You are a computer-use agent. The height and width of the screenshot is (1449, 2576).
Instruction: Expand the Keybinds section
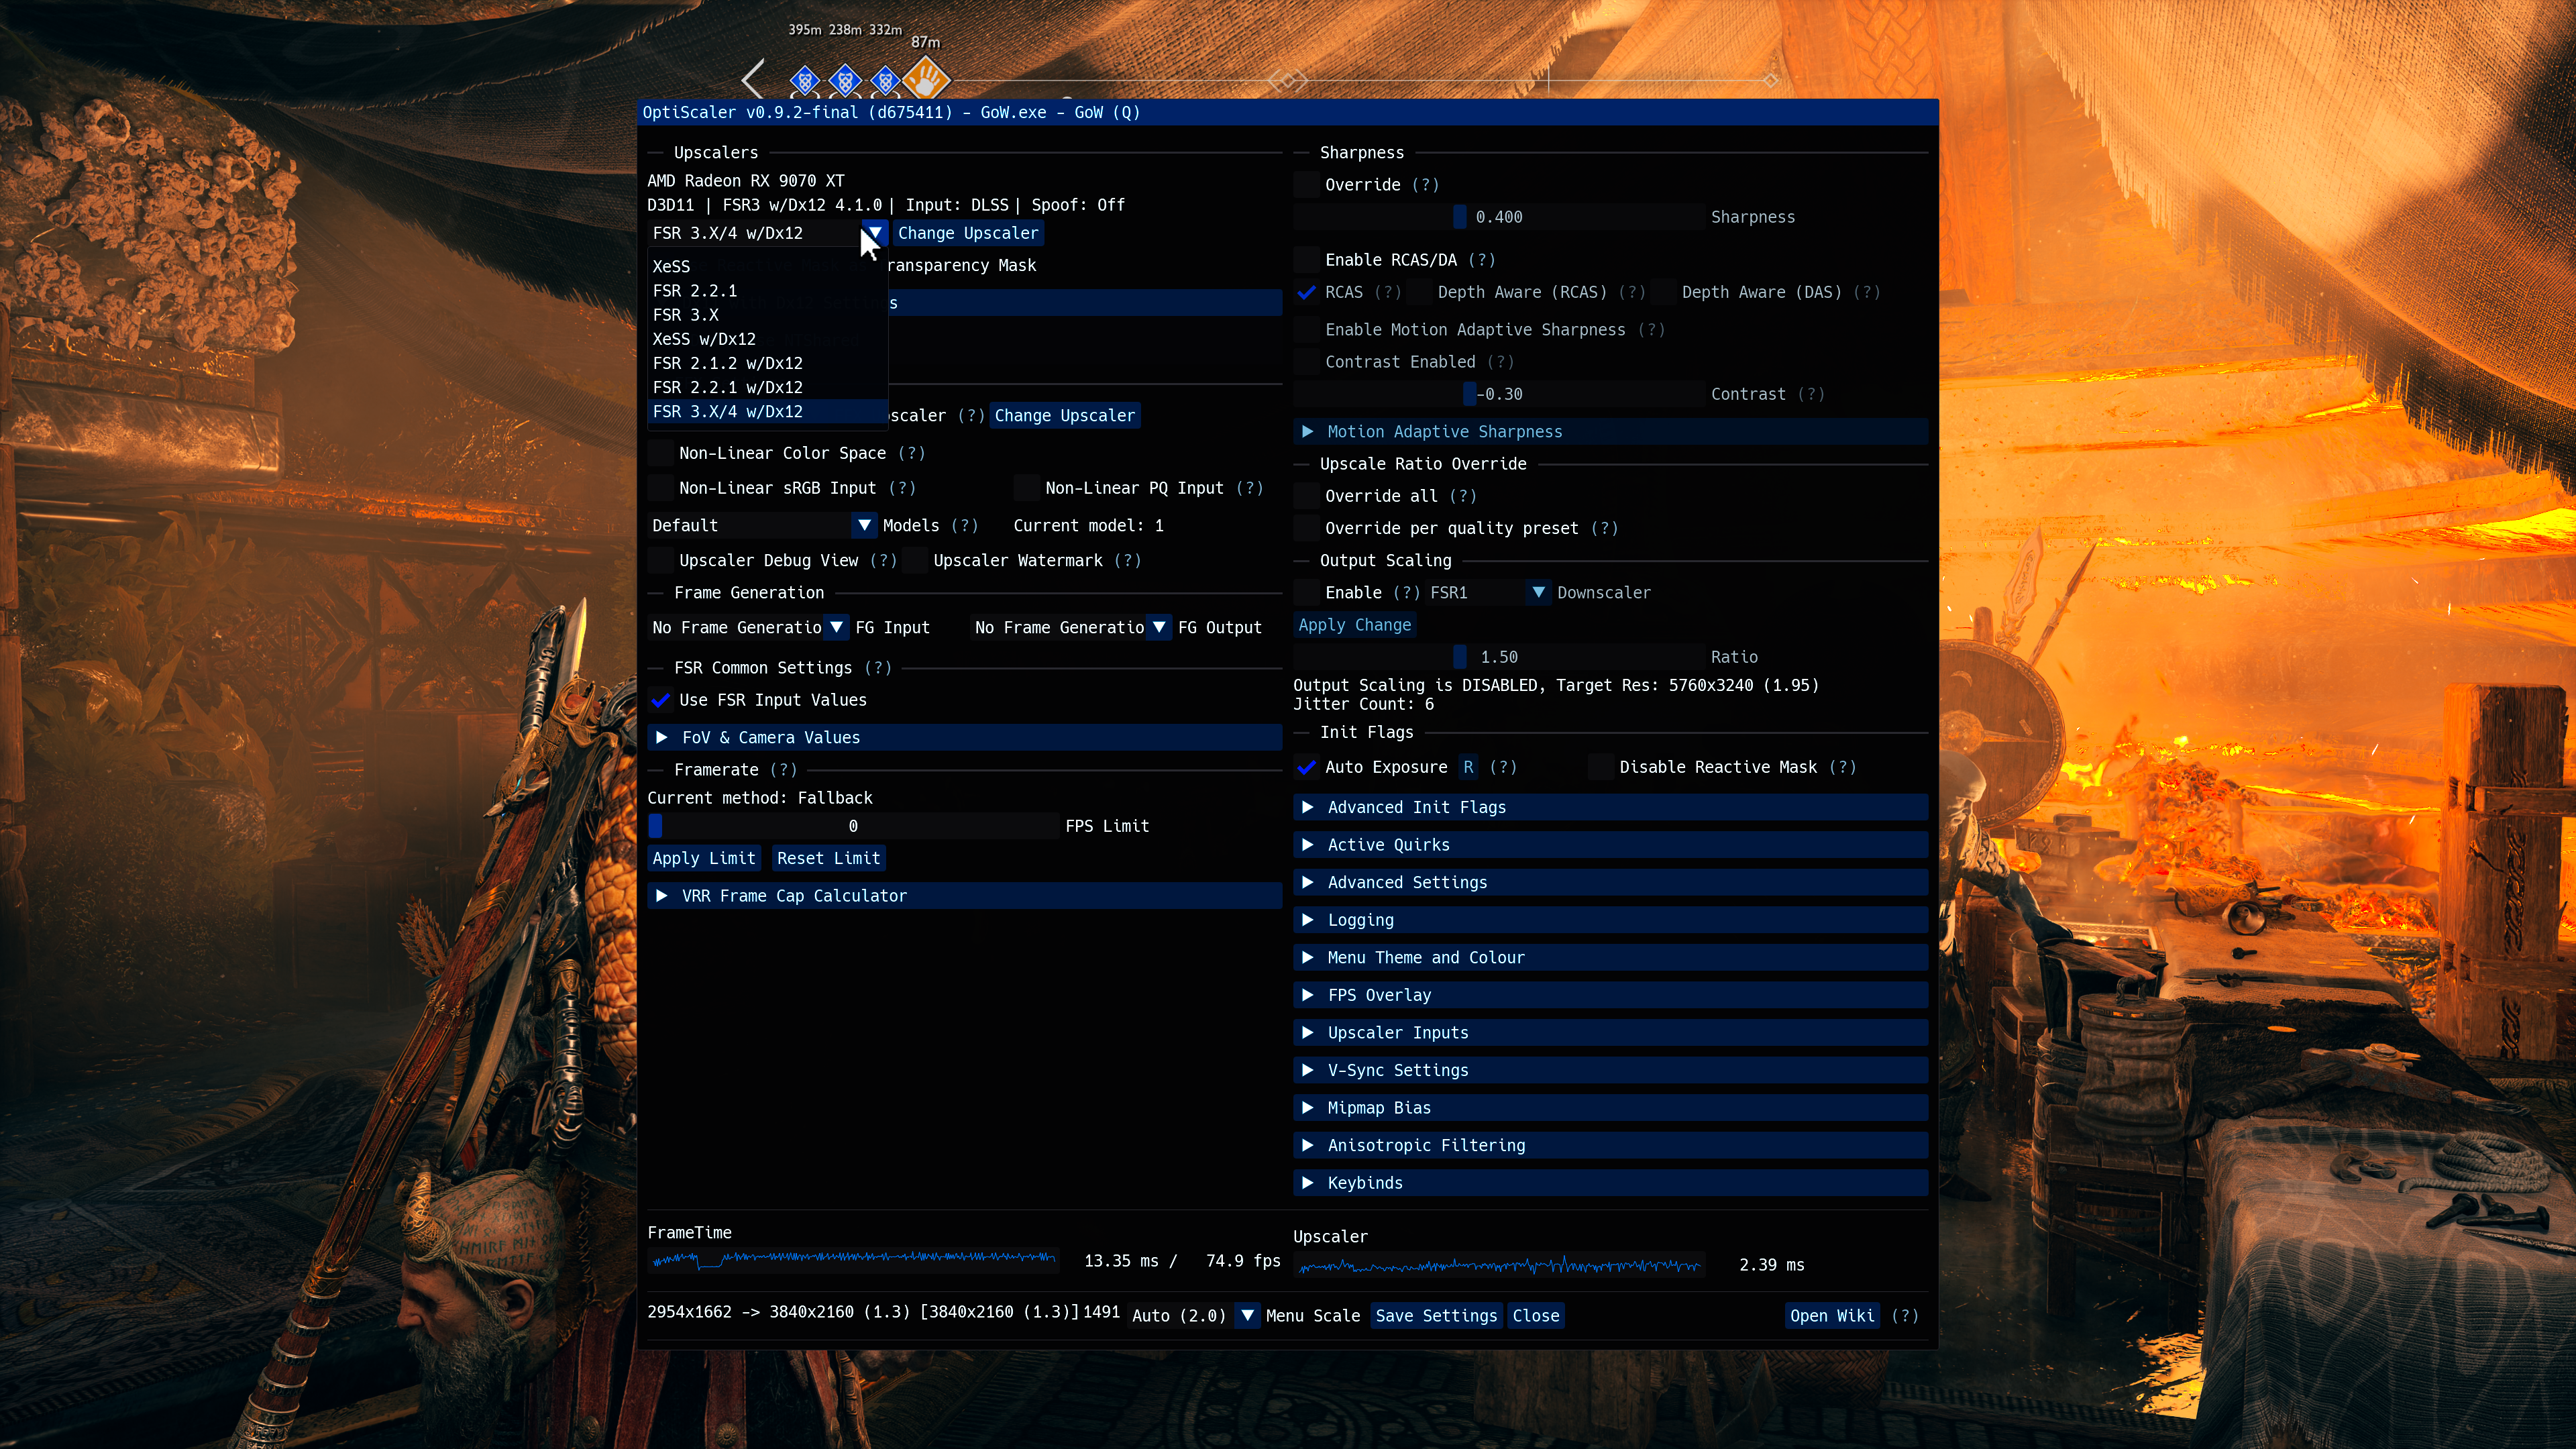click(x=1610, y=1183)
